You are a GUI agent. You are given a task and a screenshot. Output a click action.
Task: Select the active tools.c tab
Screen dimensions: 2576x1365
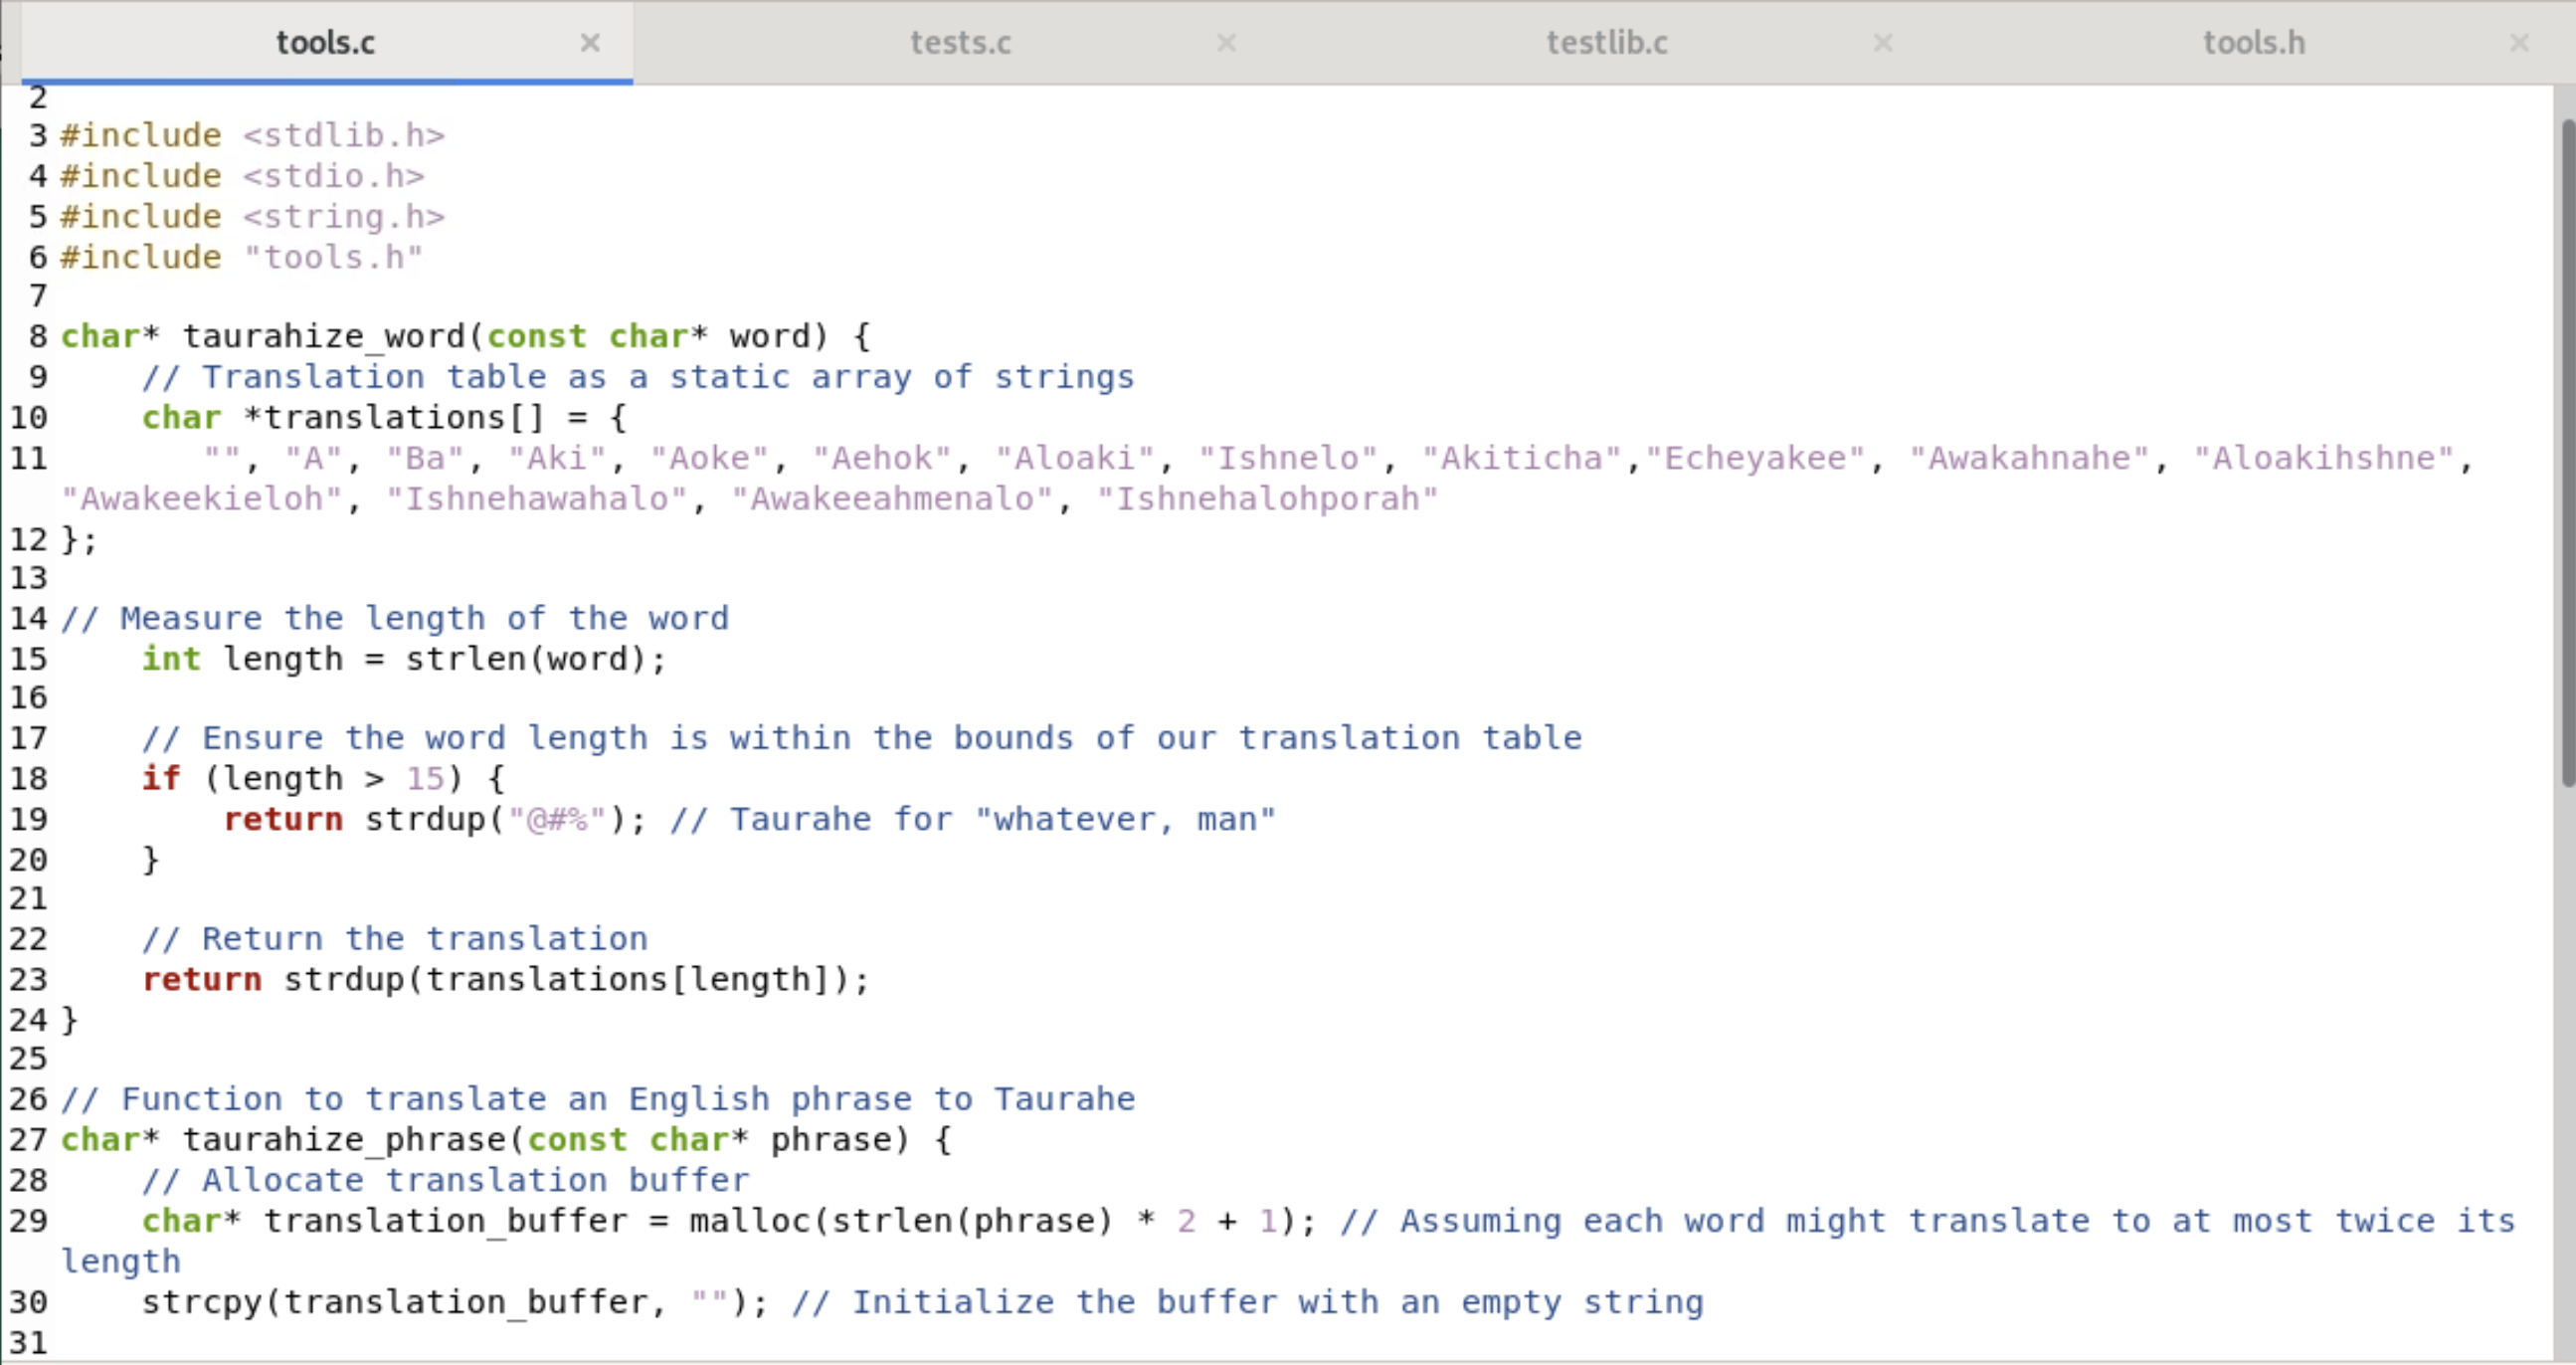pos(325,42)
